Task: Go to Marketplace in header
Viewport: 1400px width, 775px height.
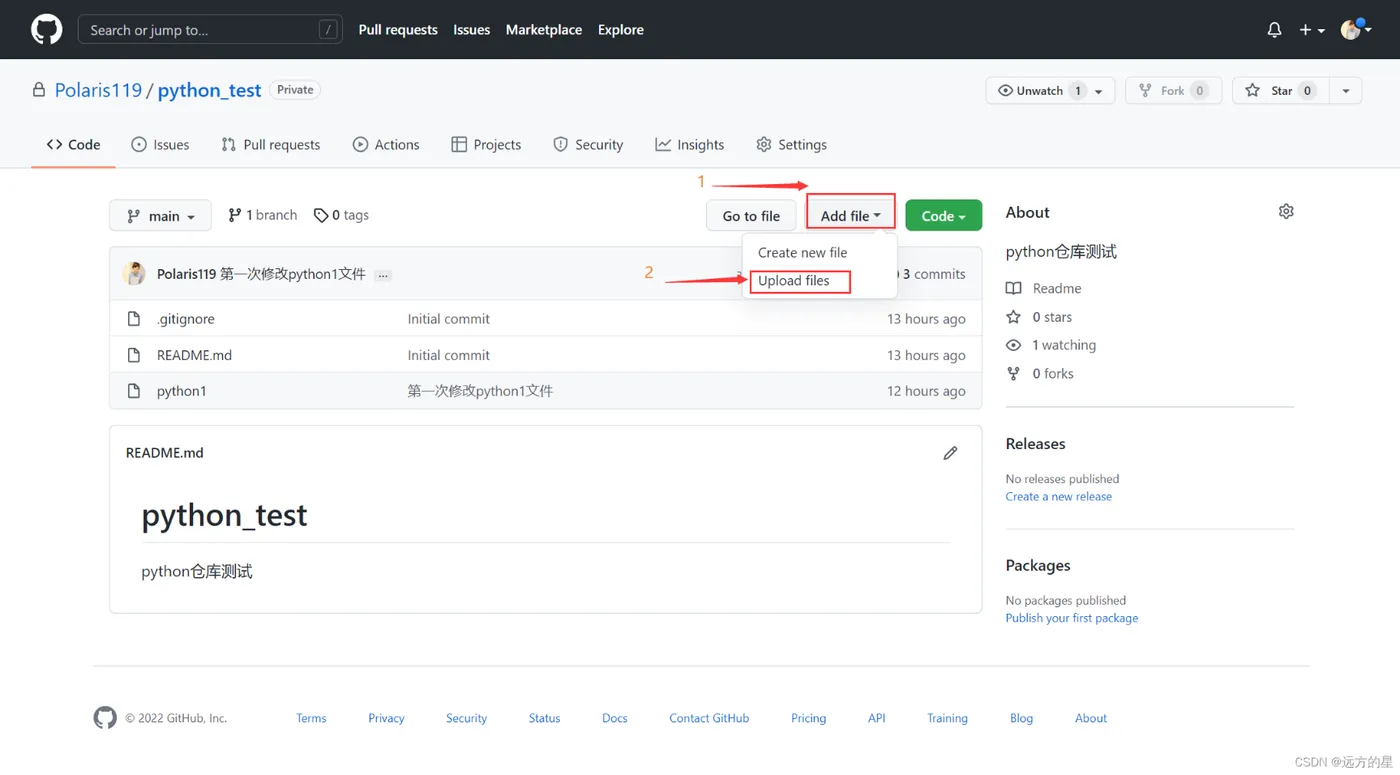Action: click(544, 30)
